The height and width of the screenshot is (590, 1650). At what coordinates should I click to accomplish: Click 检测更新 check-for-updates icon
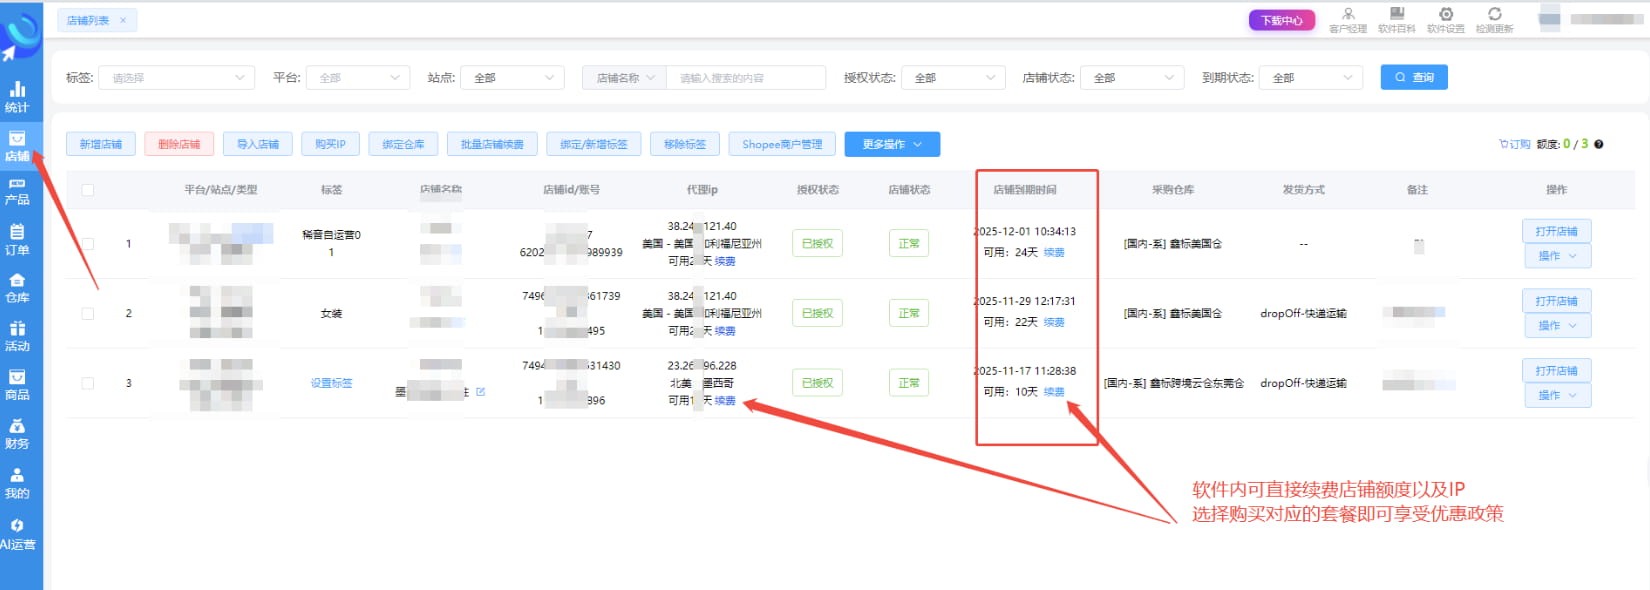pos(1494,20)
